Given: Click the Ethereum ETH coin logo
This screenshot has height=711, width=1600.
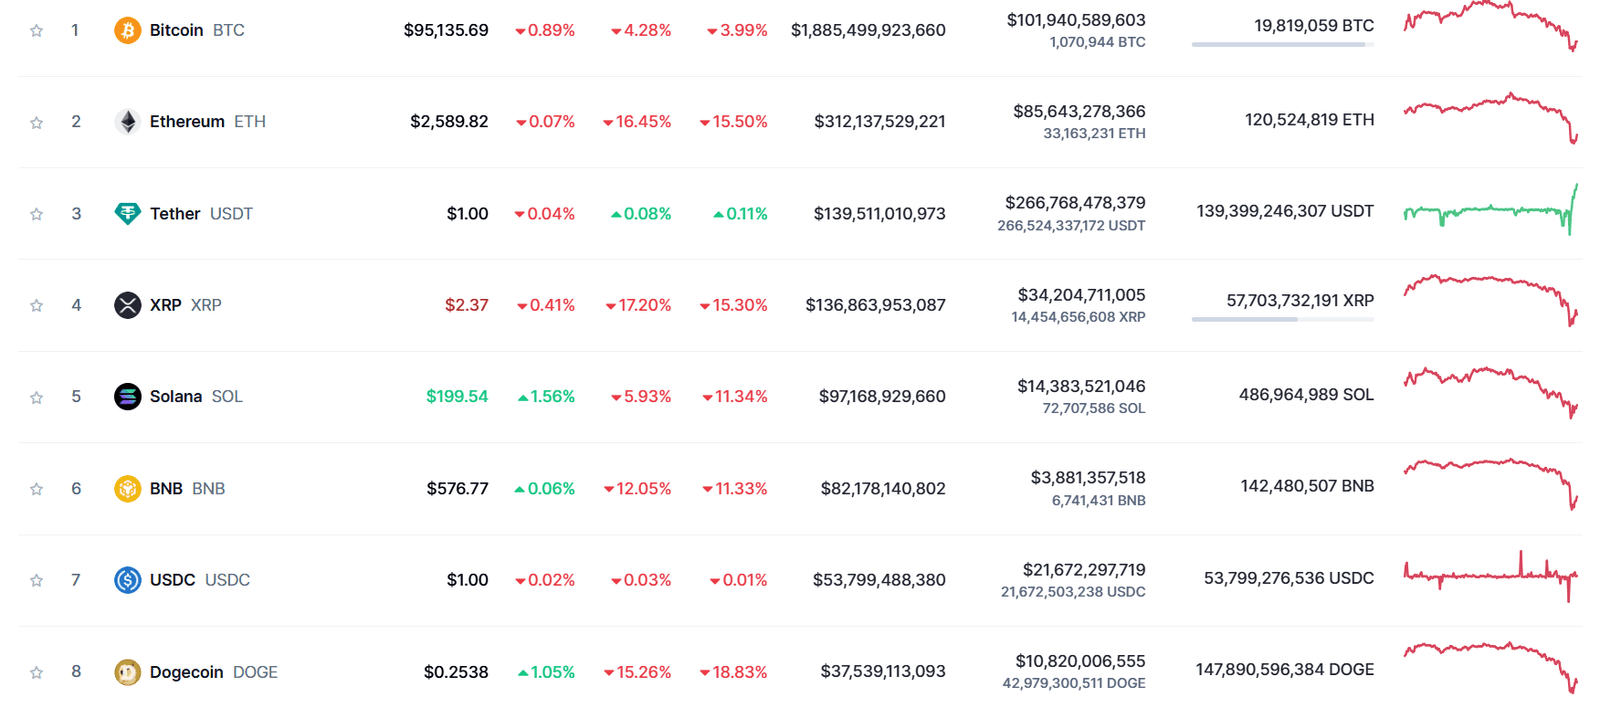Looking at the screenshot, I should pos(128,121).
